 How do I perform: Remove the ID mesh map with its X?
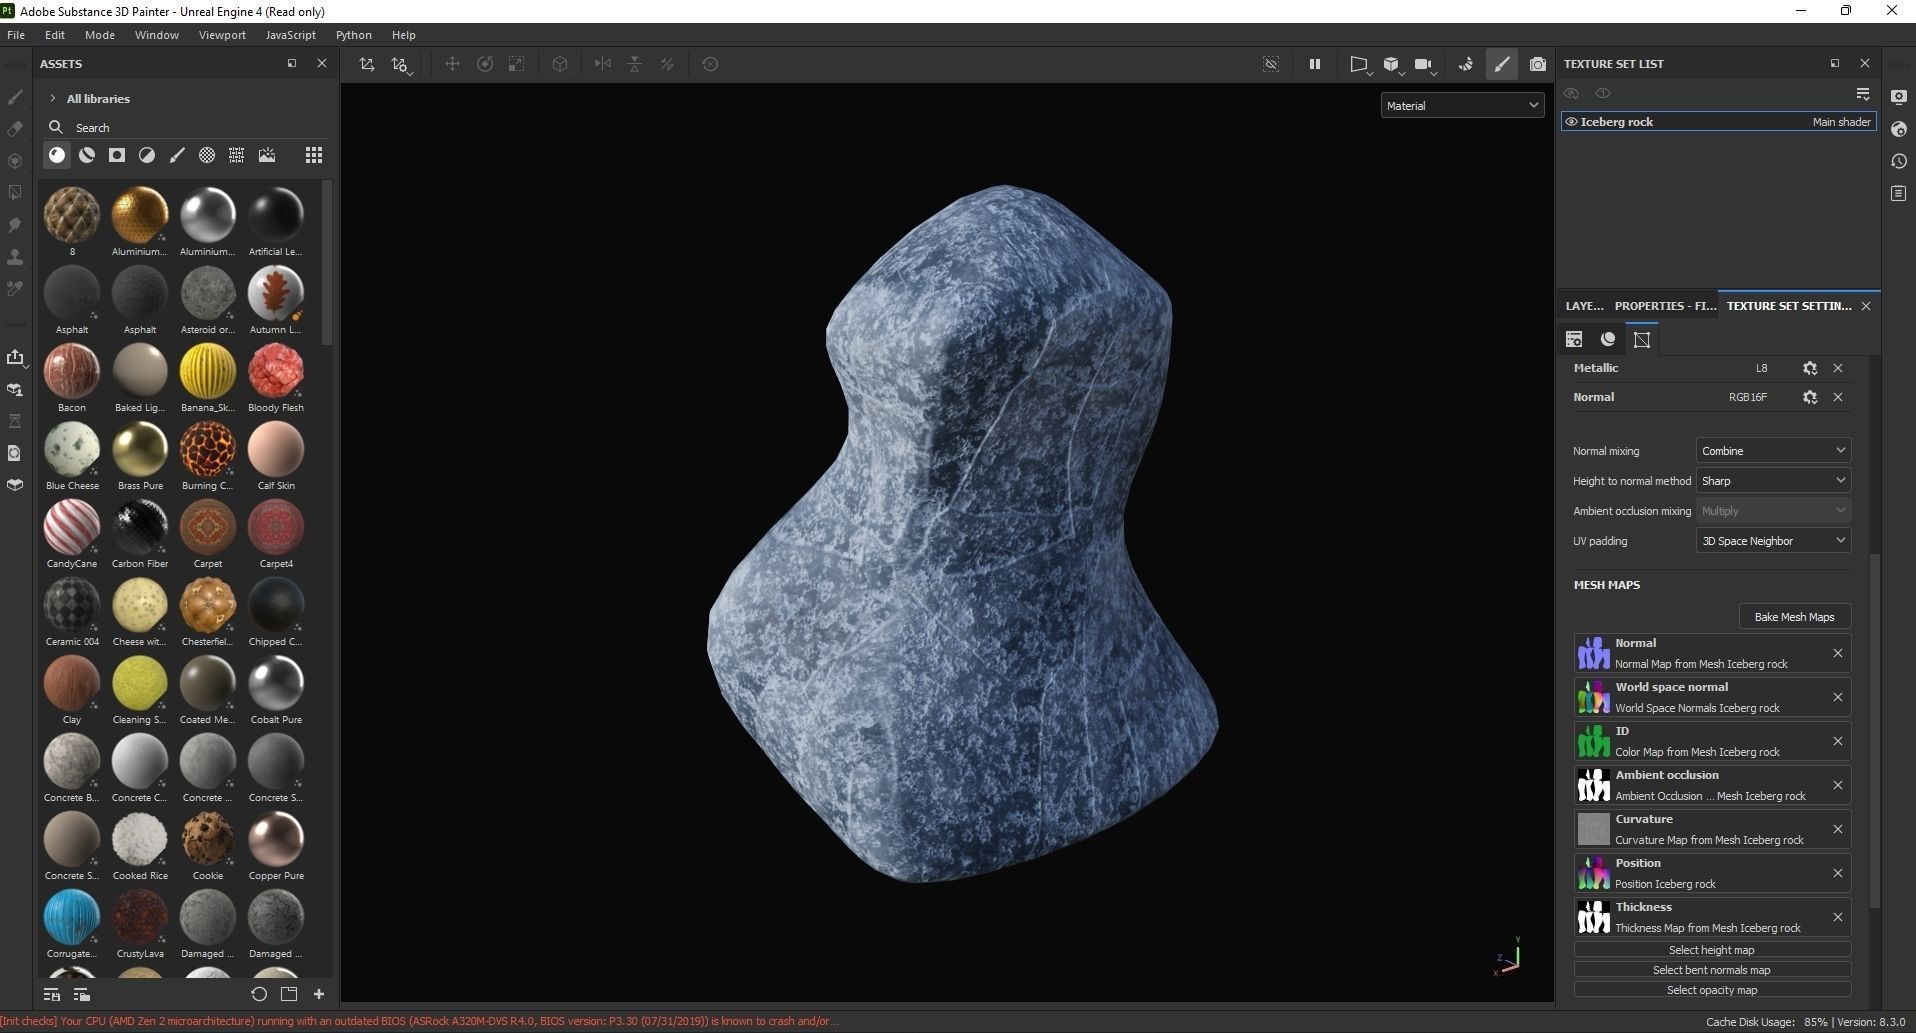1838,741
